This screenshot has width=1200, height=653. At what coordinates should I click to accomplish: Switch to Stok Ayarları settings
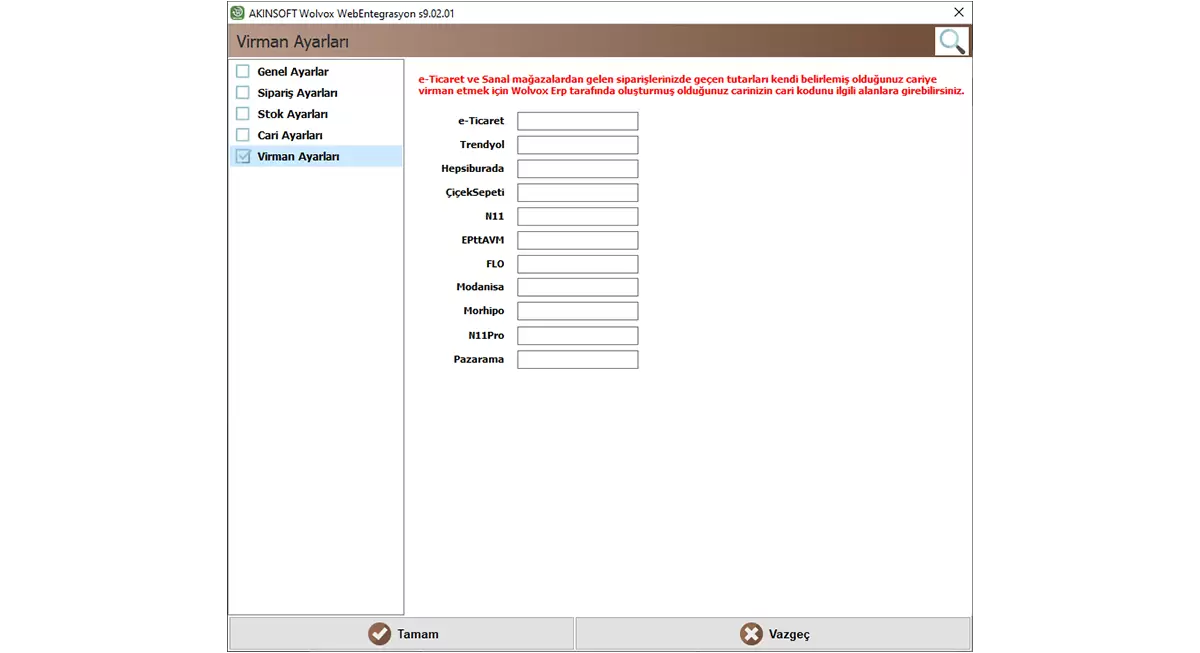coord(292,114)
